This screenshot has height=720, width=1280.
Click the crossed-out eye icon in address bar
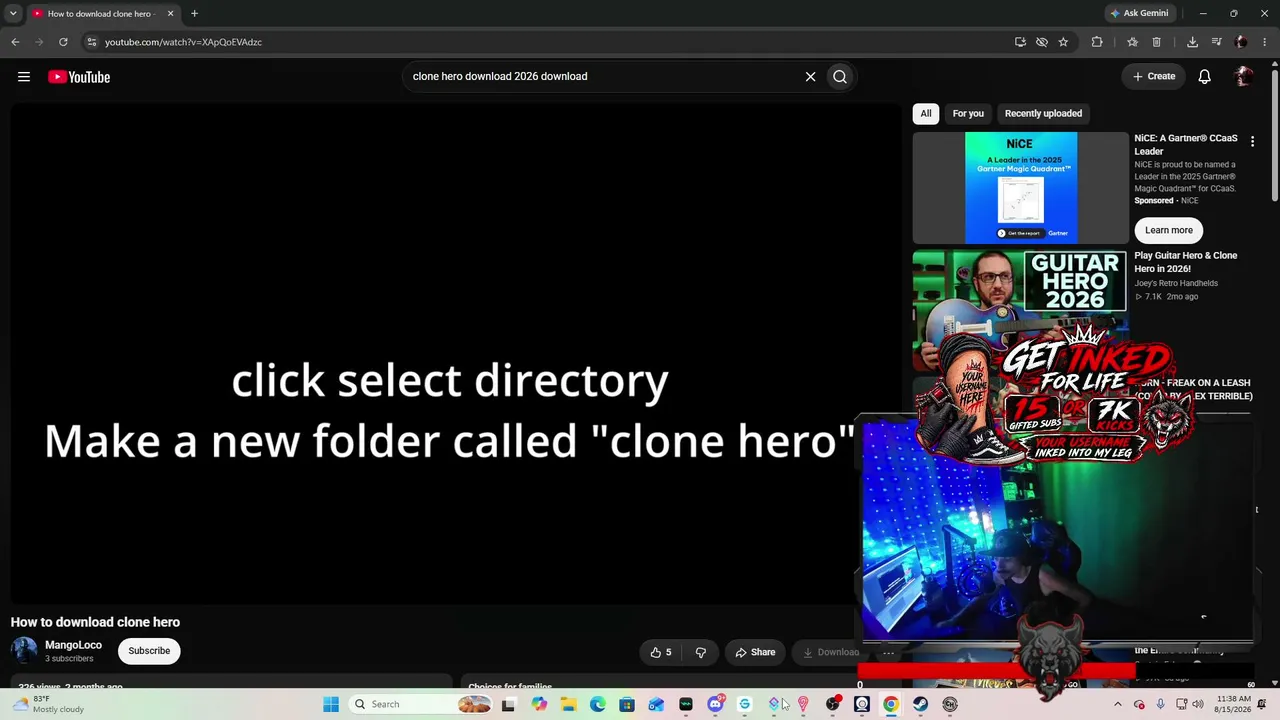point(1042,42)
